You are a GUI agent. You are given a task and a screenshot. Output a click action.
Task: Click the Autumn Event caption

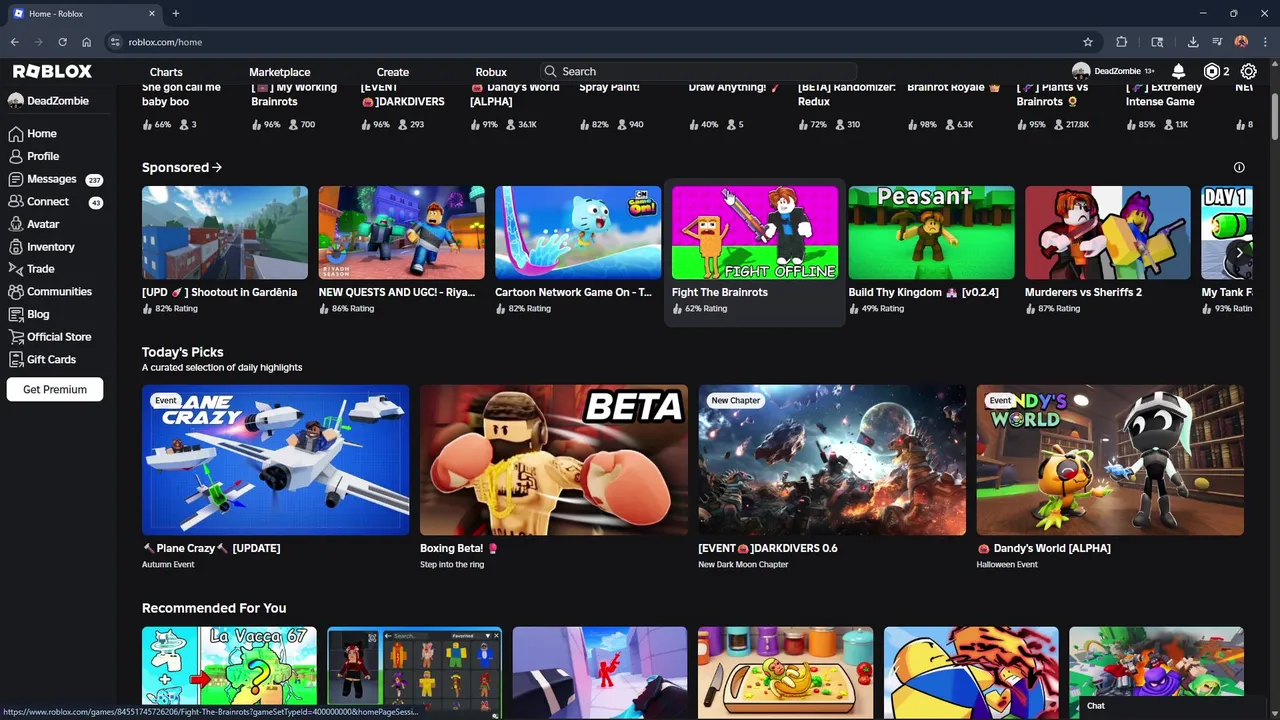(168, 565)
